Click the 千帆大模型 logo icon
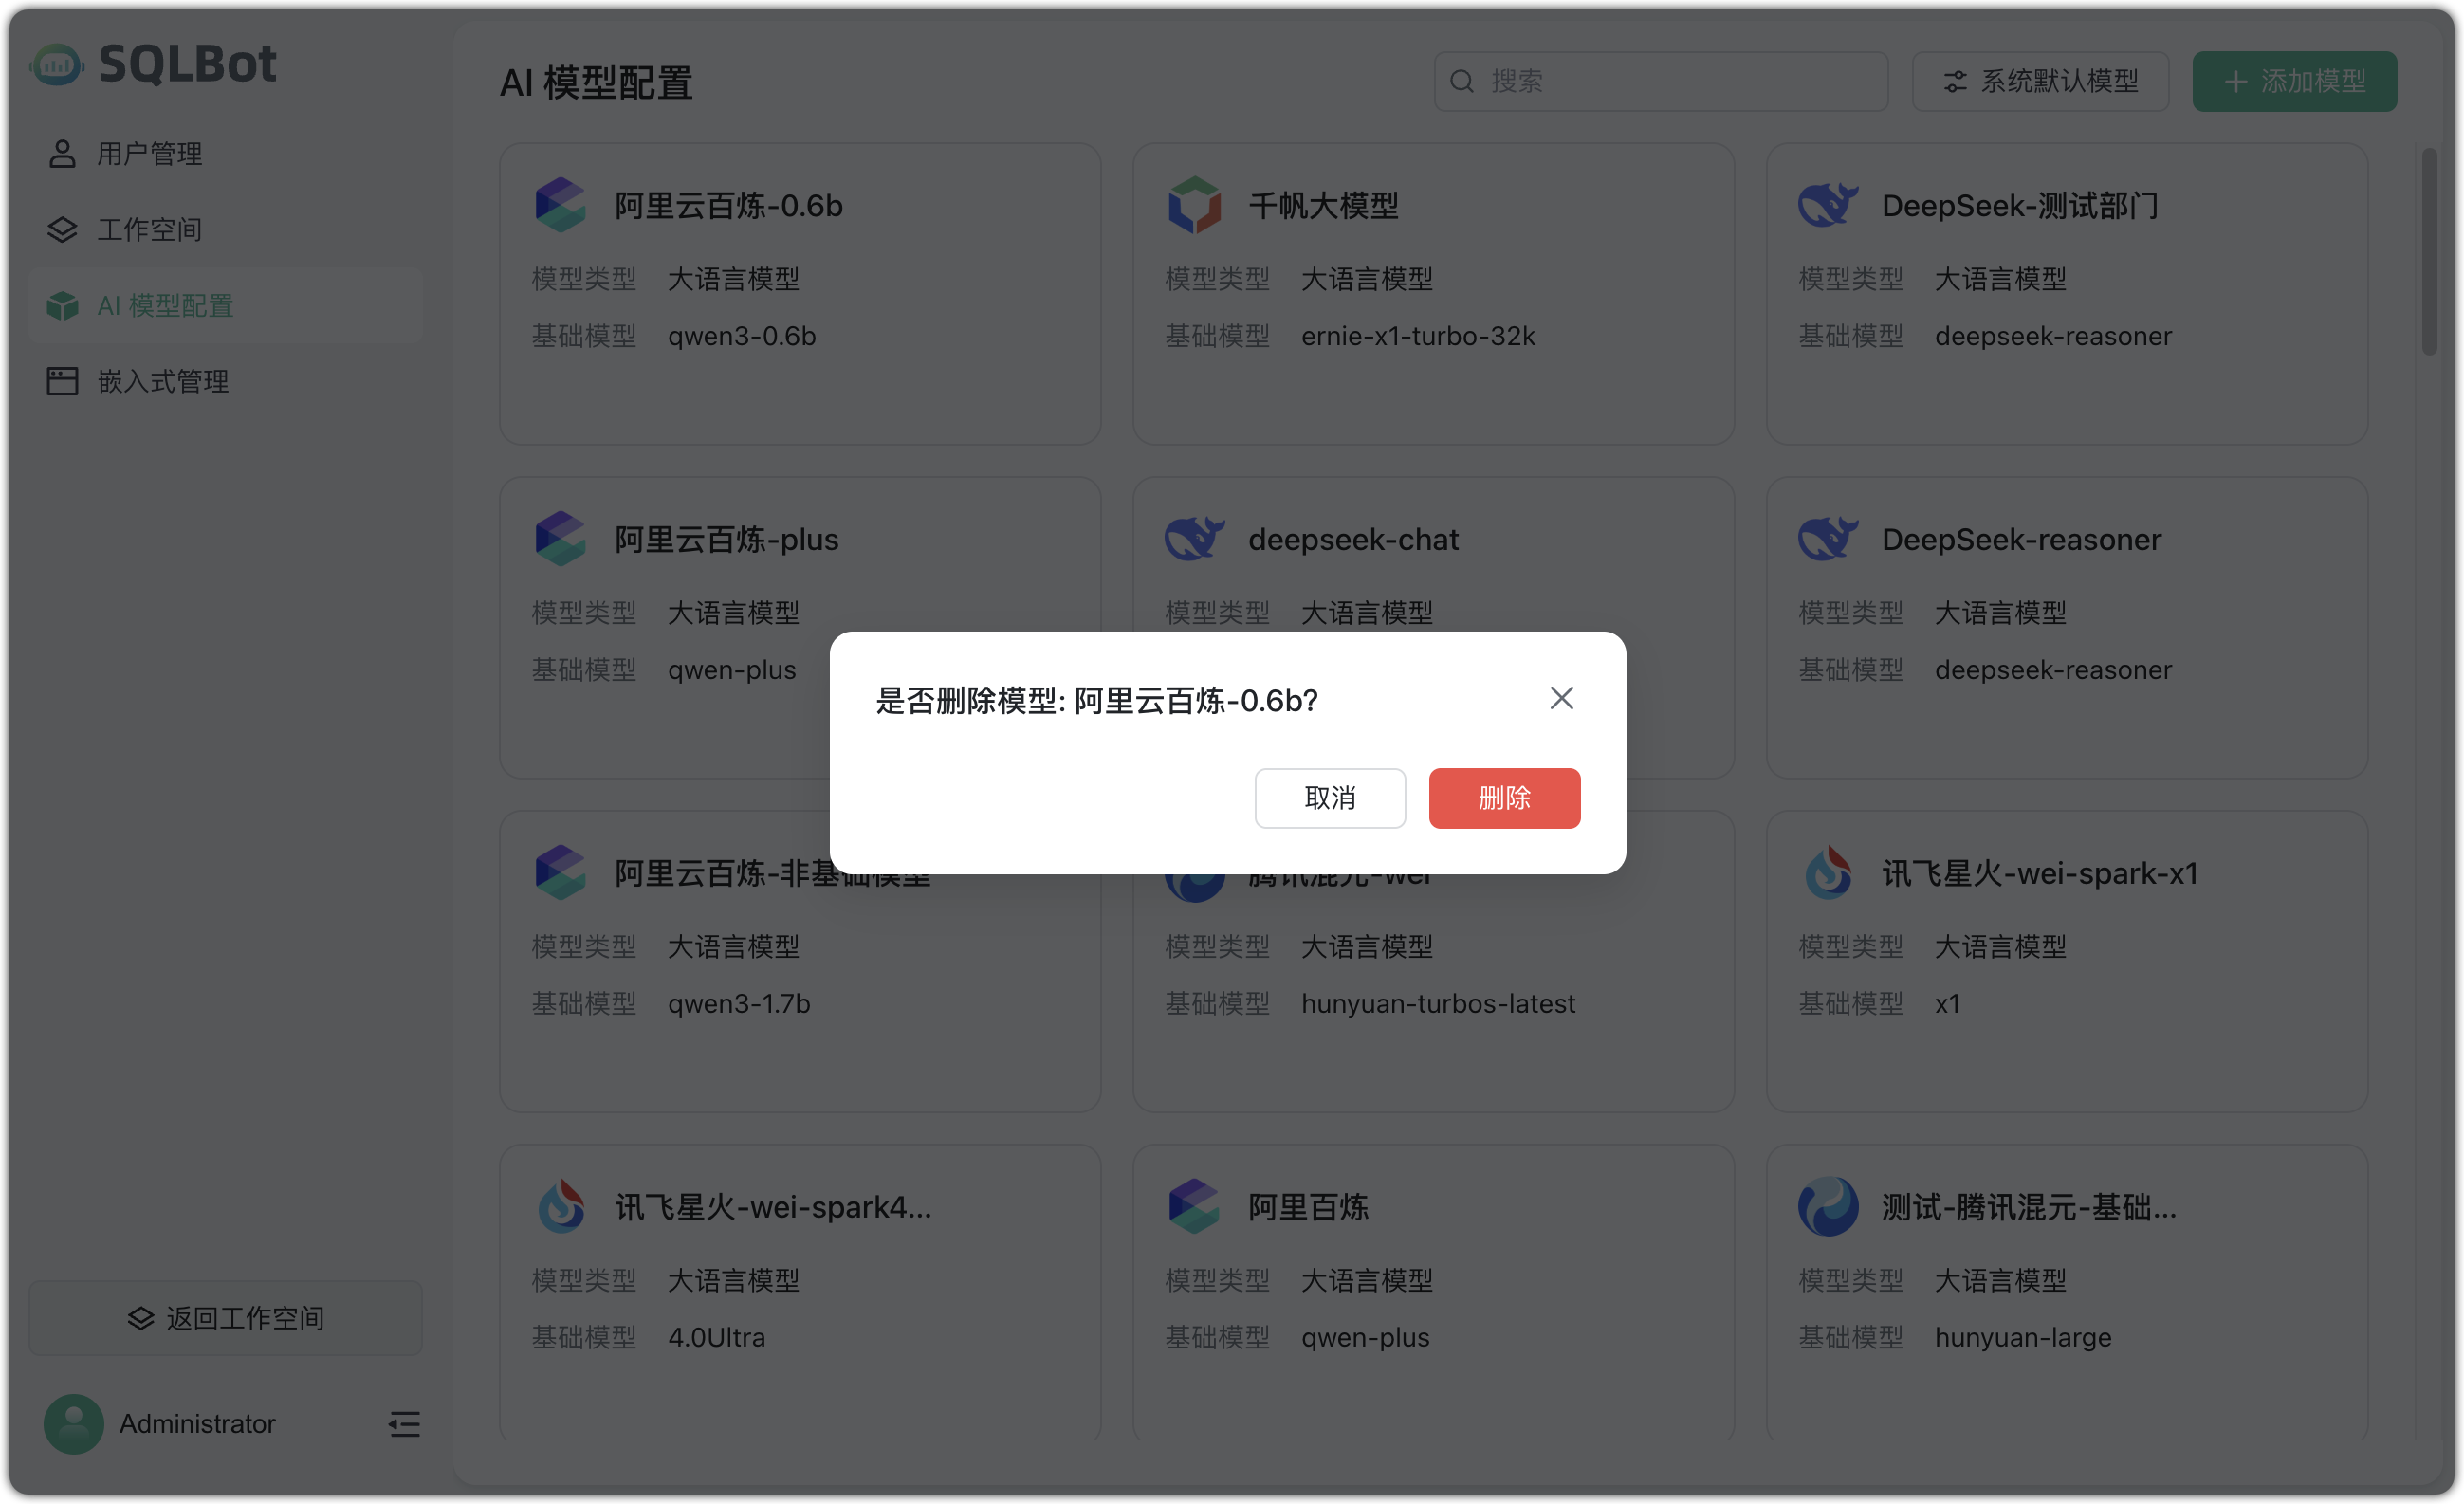The image size is (2464, 1504). (x=1194, y=205)
